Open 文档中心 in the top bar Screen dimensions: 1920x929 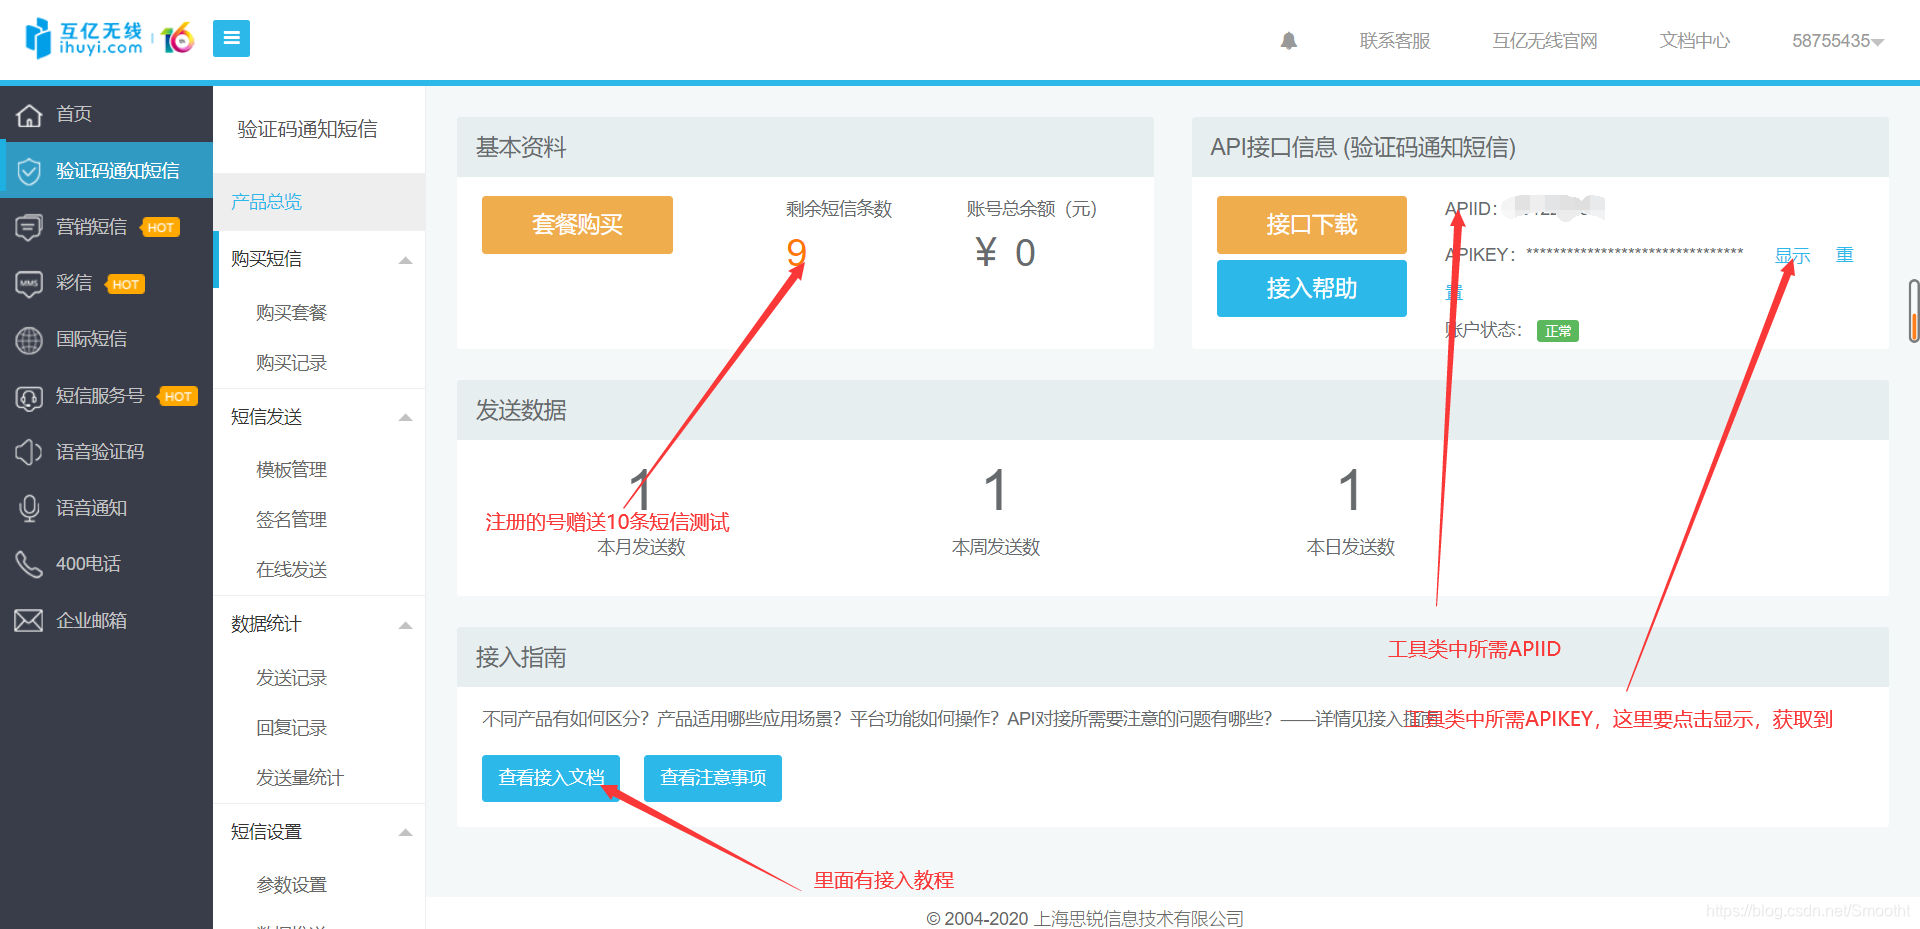point(1695,41)
